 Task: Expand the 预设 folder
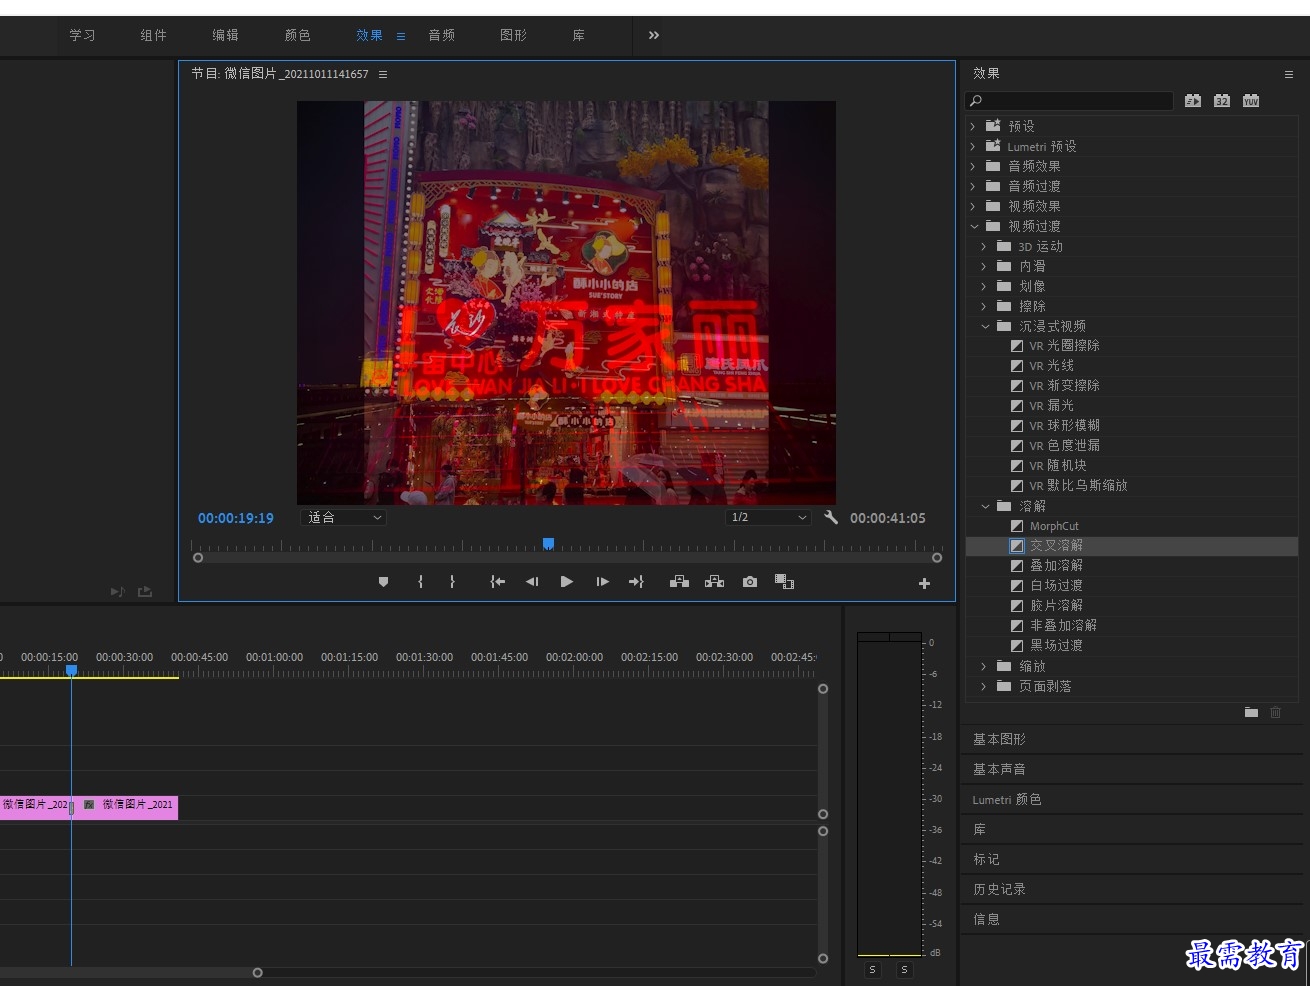point(973,126)
